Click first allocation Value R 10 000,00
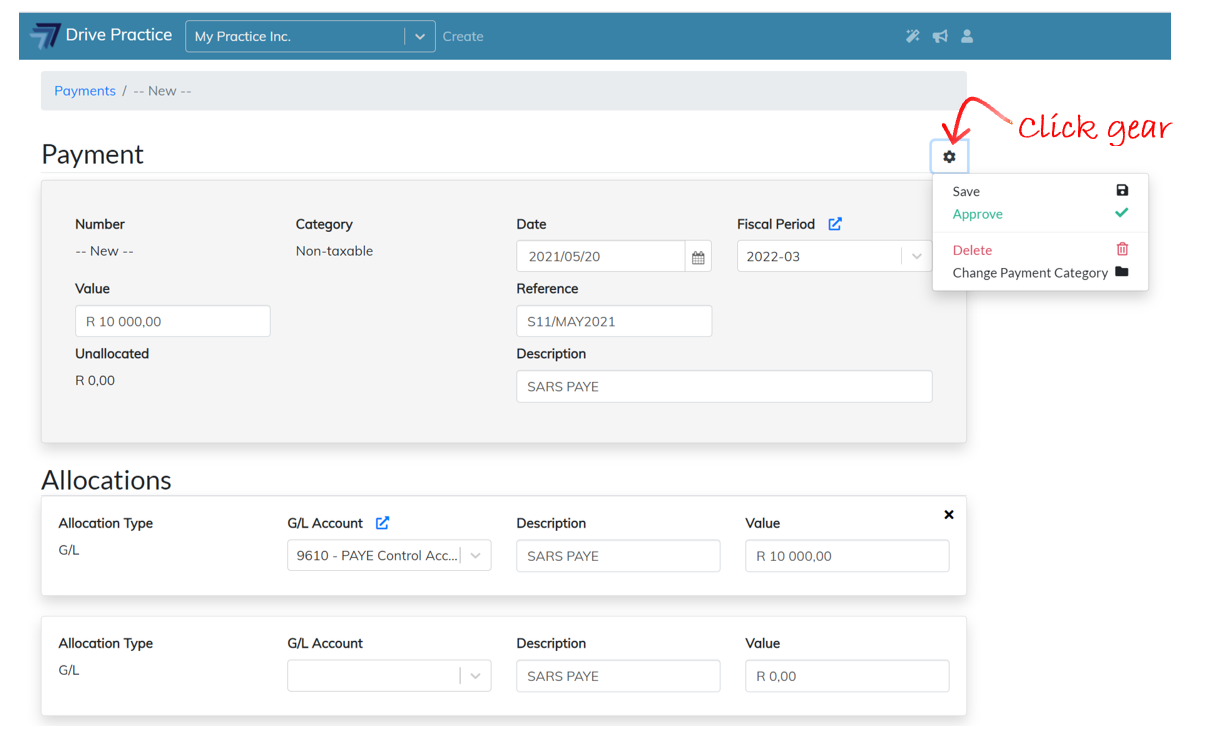1217x753 pixels. click(847, 556)
